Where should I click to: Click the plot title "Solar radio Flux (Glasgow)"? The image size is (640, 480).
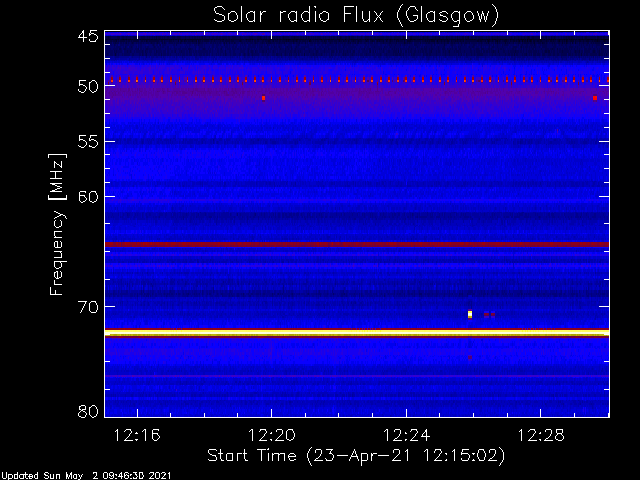[x=356, y=15]
